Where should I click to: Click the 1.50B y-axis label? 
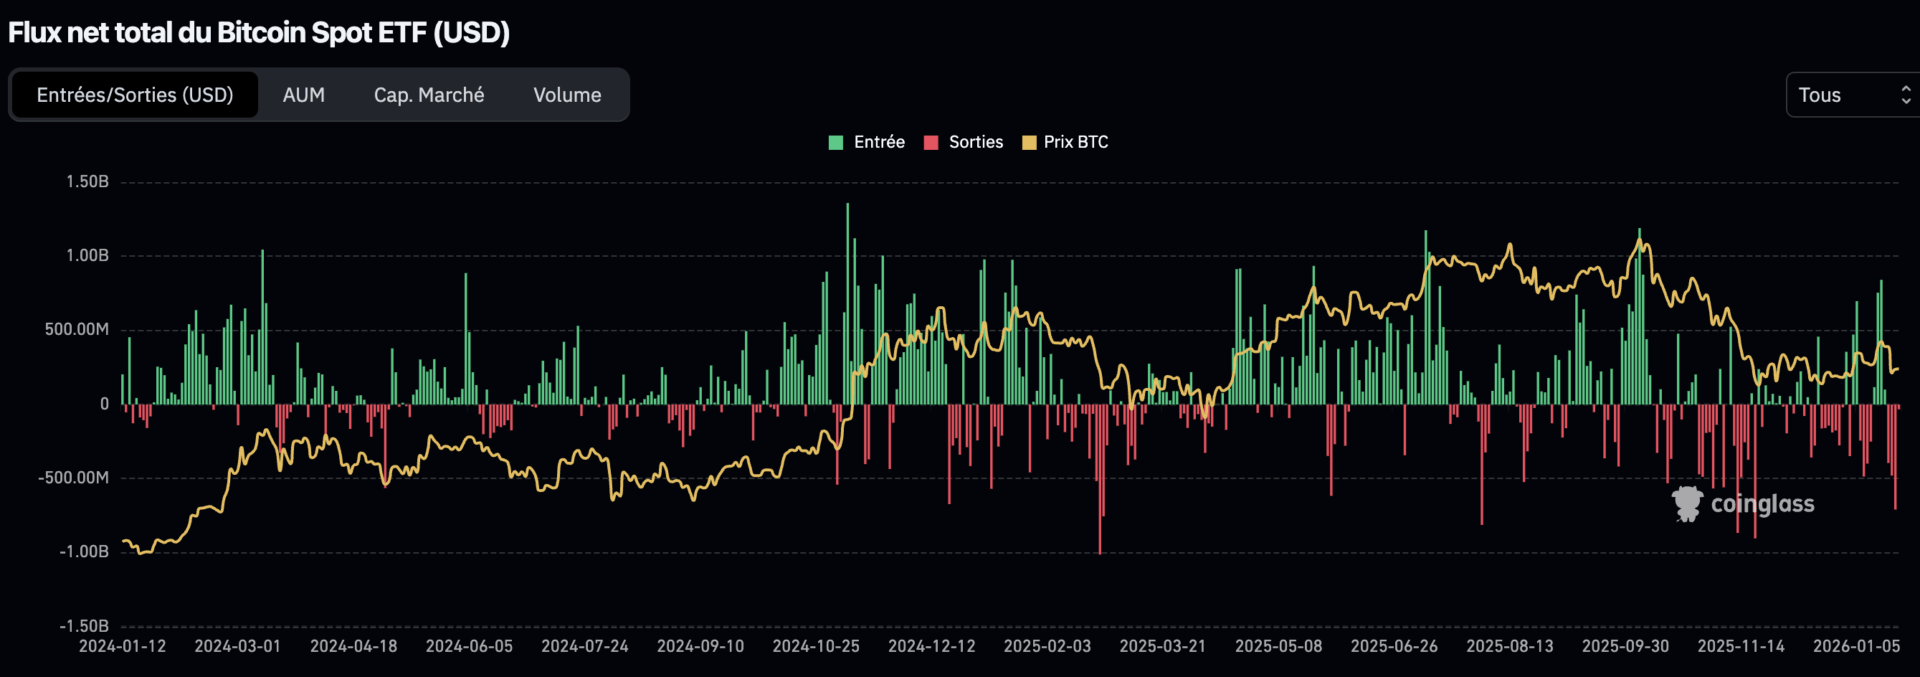(x=87, y=181)
